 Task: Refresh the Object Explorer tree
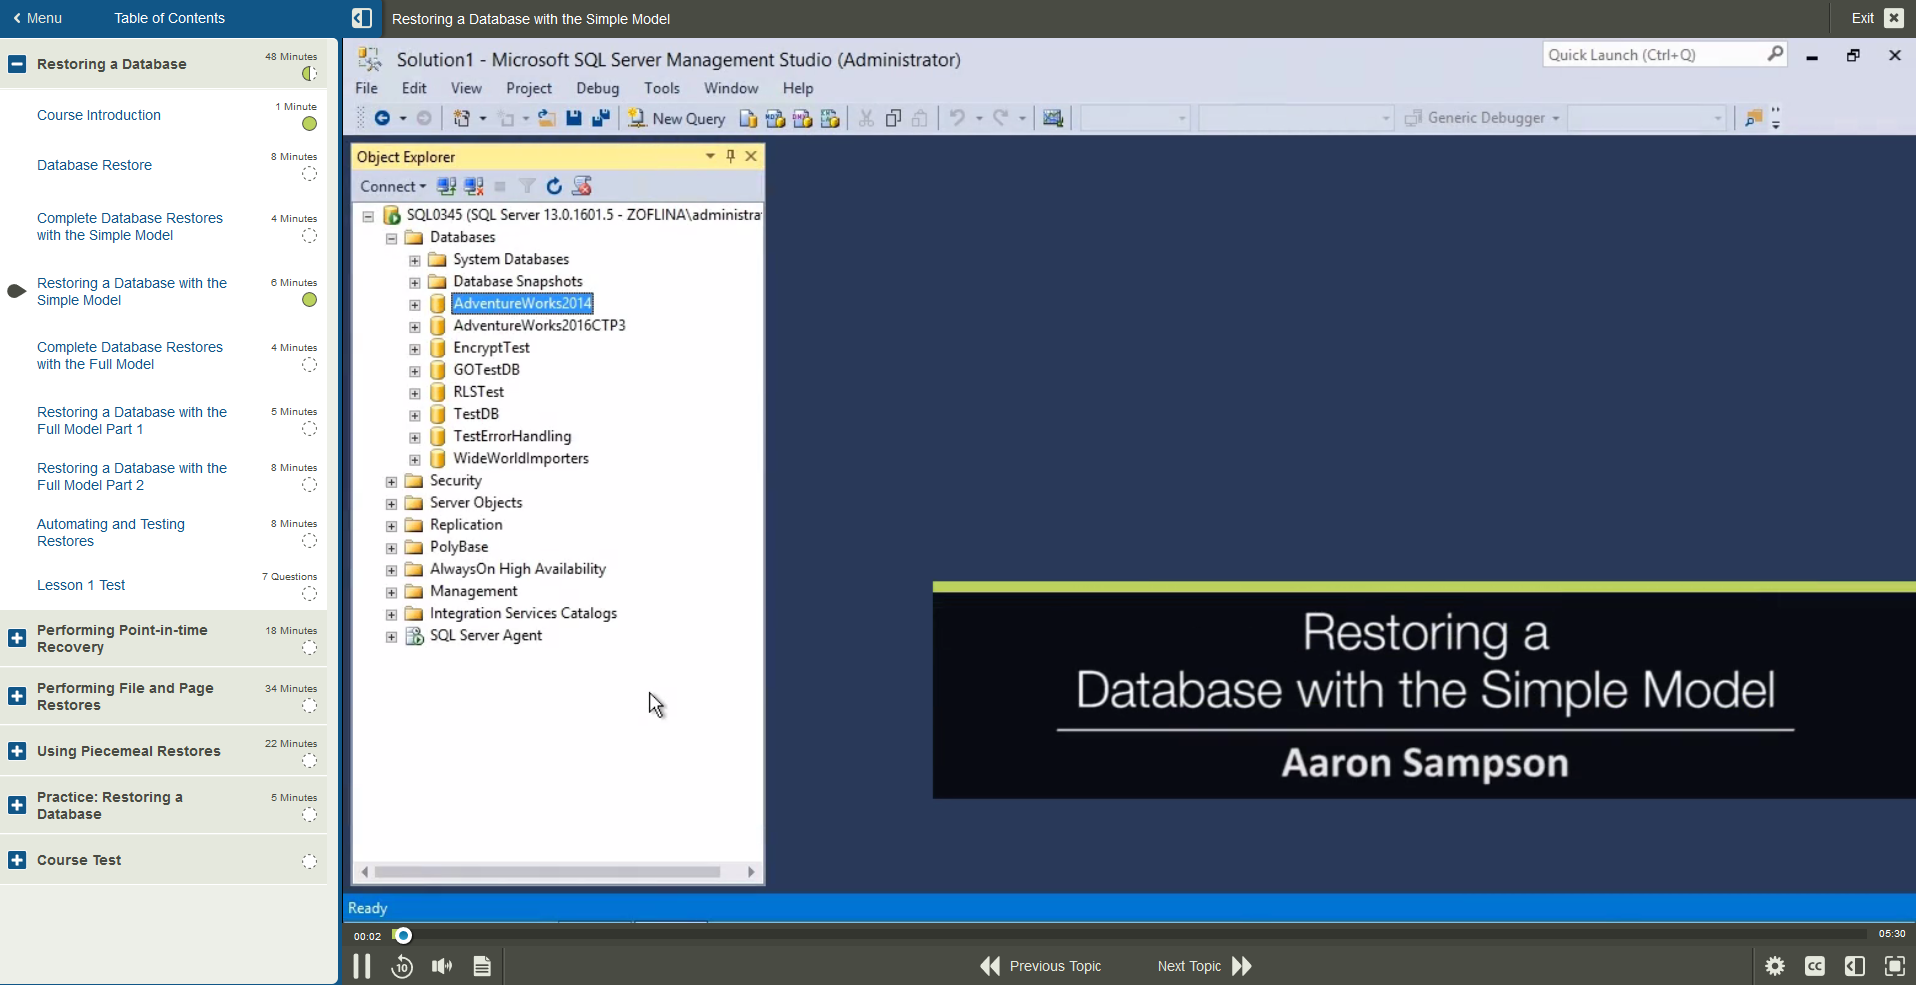[x=553, y=186]
